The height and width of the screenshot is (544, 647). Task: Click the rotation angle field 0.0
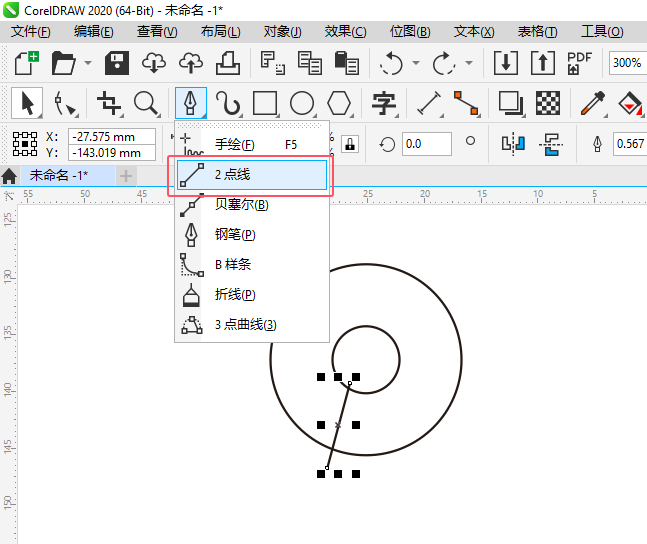[x=427, y=144]
